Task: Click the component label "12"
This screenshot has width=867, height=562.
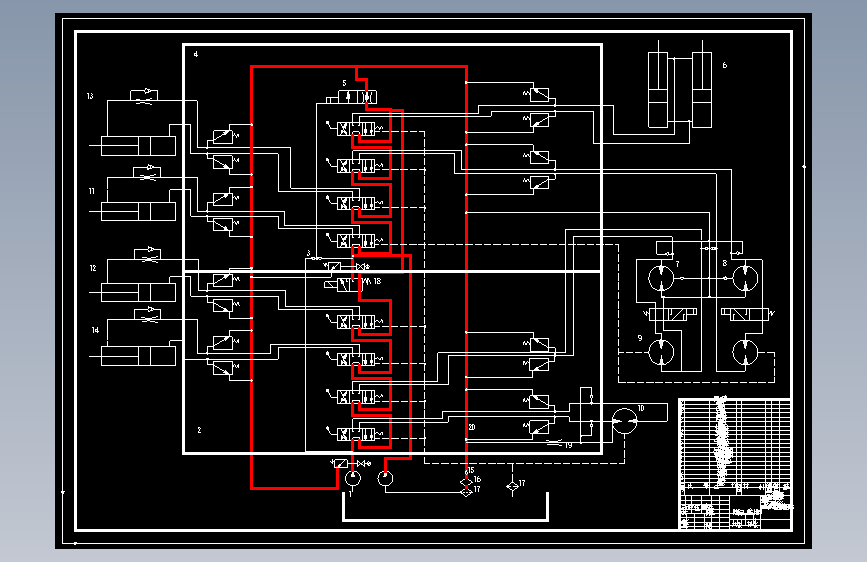Action: pos(93,268)
